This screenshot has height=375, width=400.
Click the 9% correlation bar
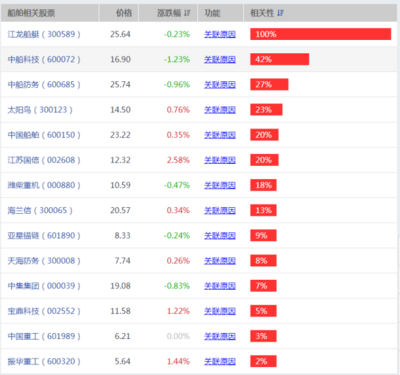tap(263, 235)
